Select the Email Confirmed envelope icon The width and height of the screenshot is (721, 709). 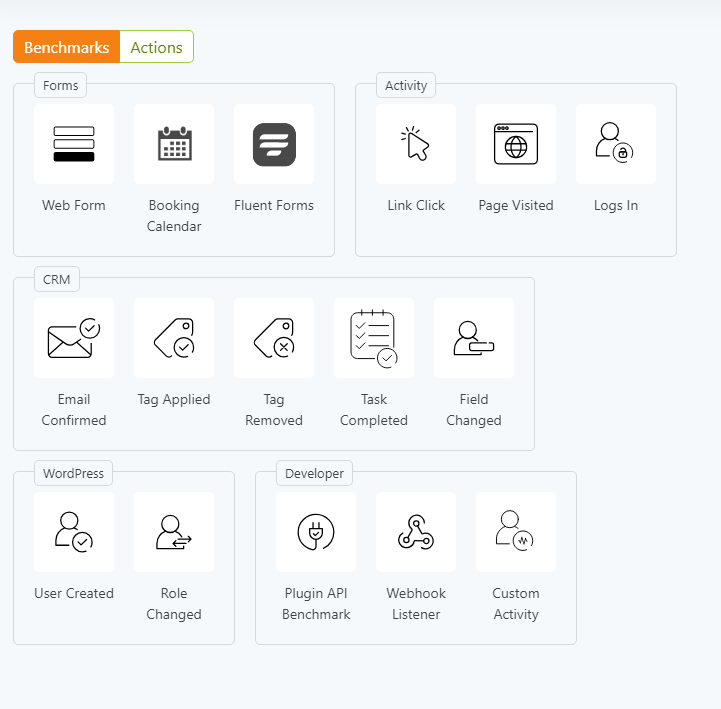[74, 338]
